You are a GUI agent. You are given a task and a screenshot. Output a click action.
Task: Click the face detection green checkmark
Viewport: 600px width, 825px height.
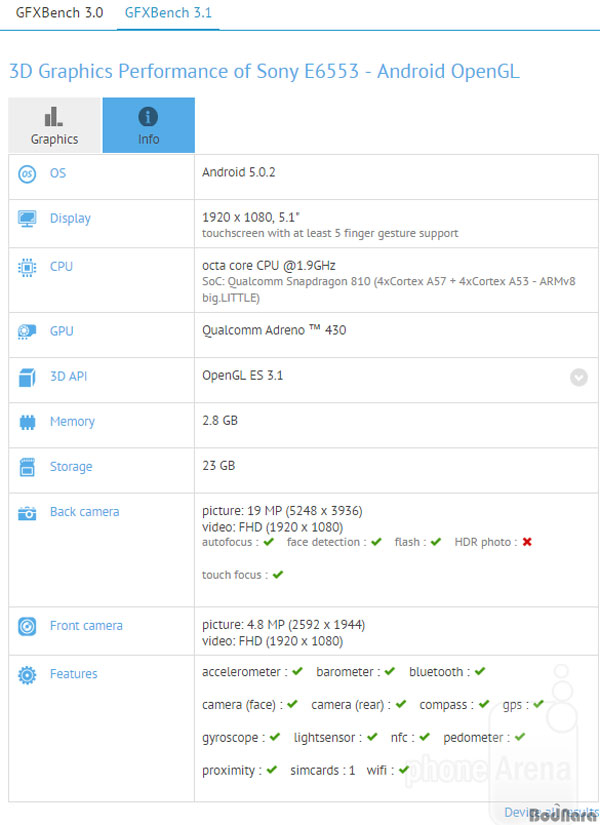(x=376, y=541)
